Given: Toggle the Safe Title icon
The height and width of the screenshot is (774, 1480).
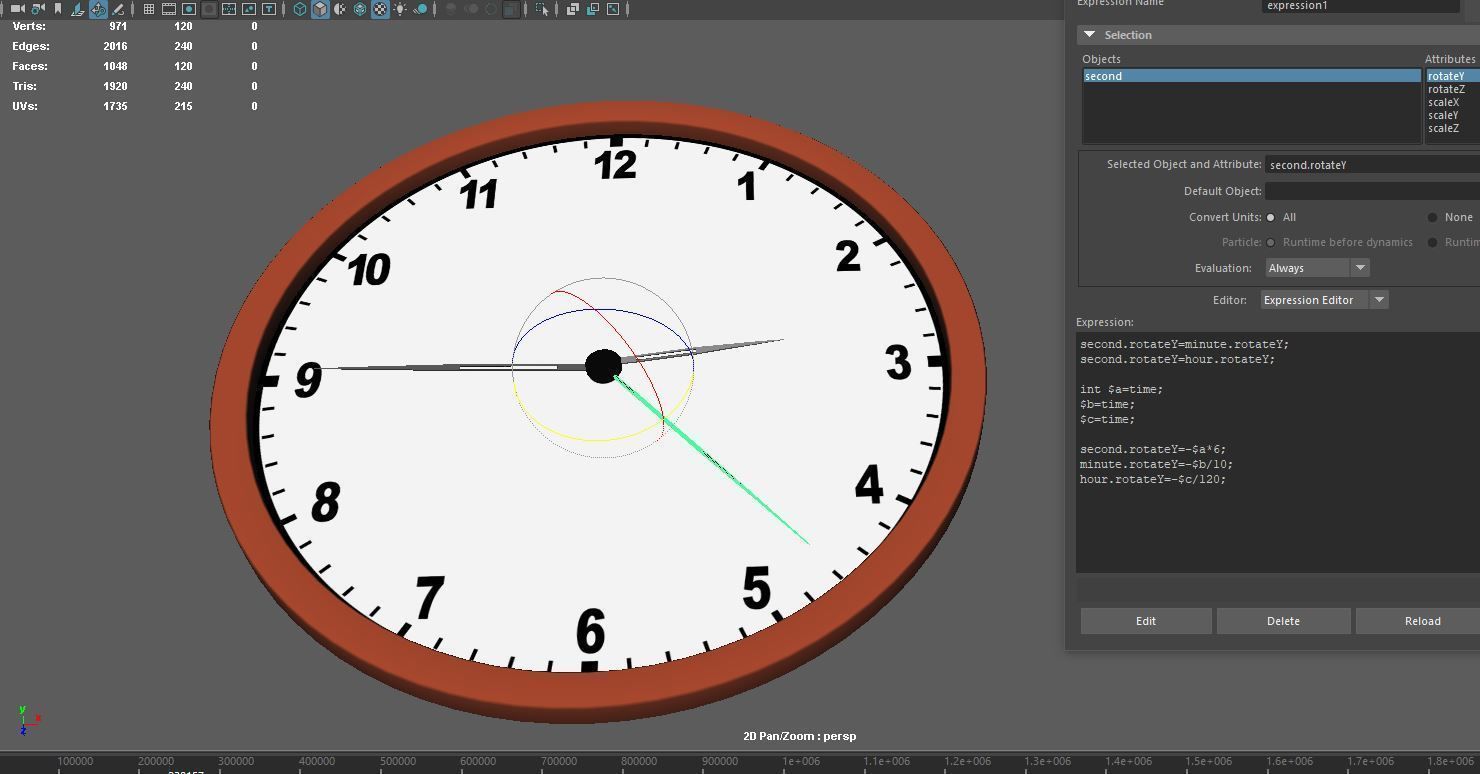Looking at the screenshot, I should 269,9.
